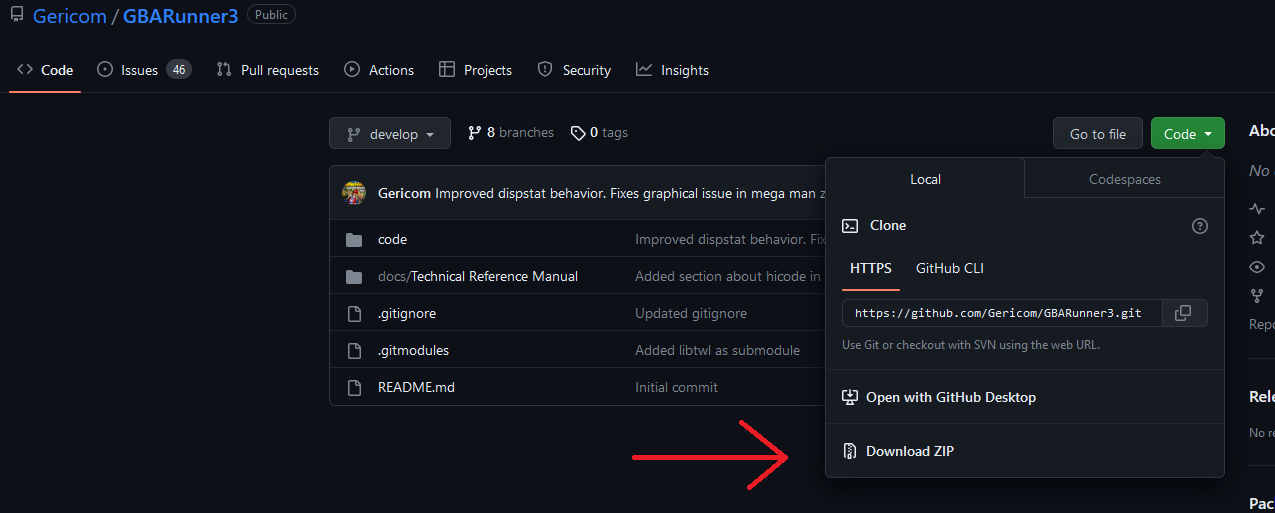Click the star icon in About sidebar
This screenshot has height=513, width=1275.
1257,238
